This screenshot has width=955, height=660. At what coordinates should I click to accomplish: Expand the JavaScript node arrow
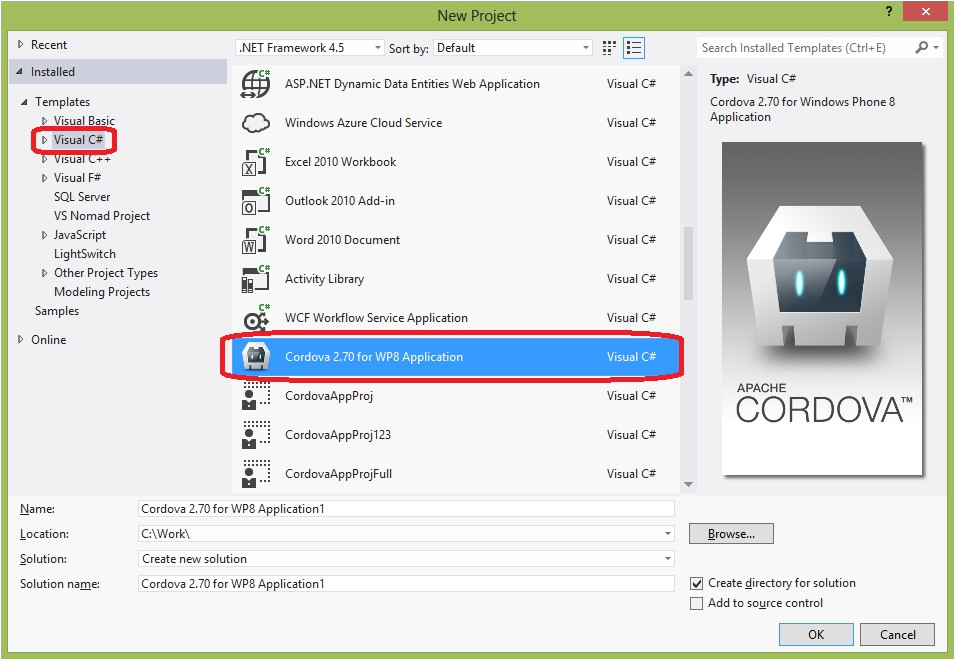pyautogui.click(x=44, y=235)
